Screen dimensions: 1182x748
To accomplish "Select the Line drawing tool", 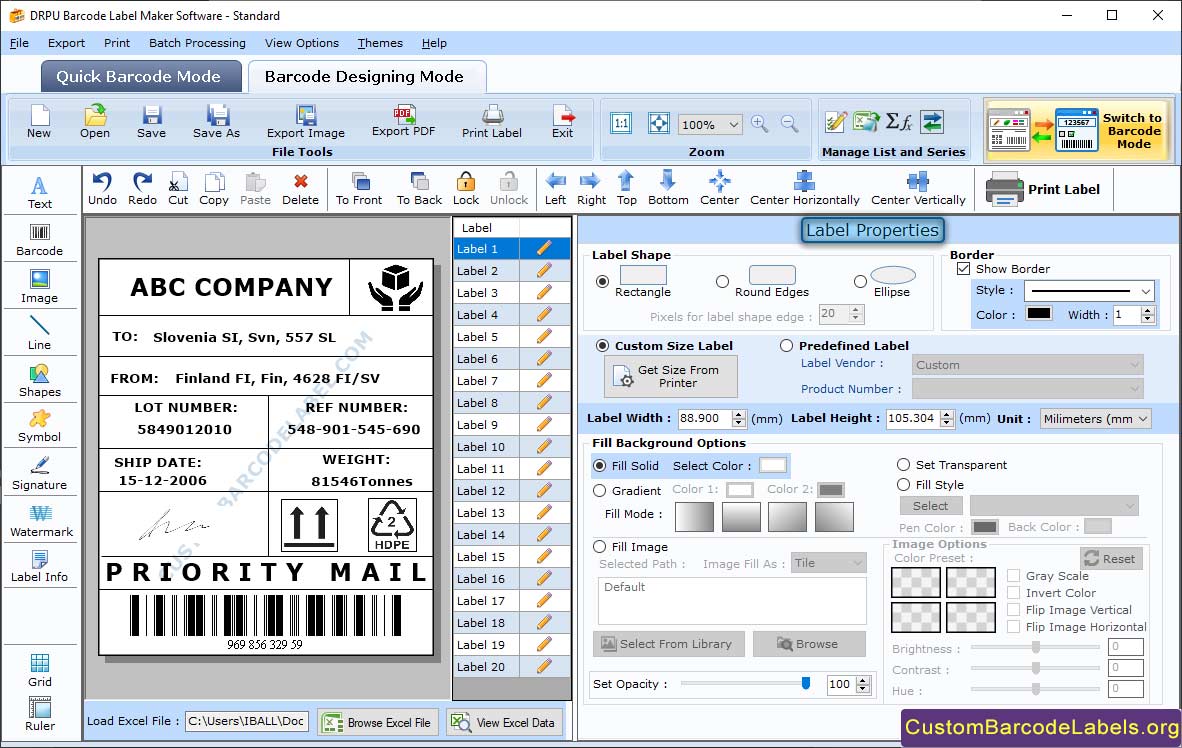I will click(39, 334).
